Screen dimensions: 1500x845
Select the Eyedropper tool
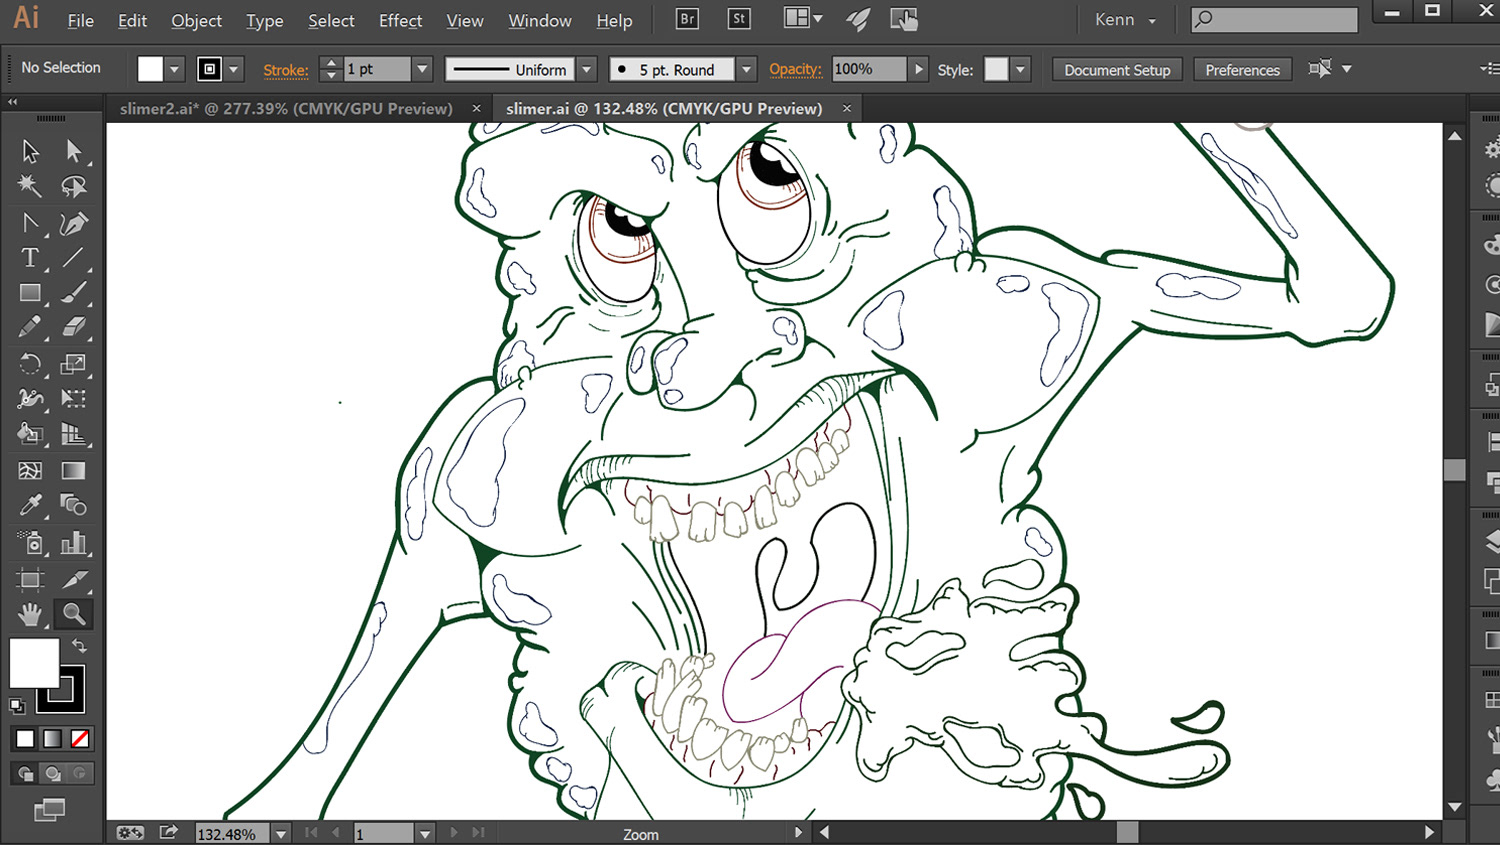(30, 505)
